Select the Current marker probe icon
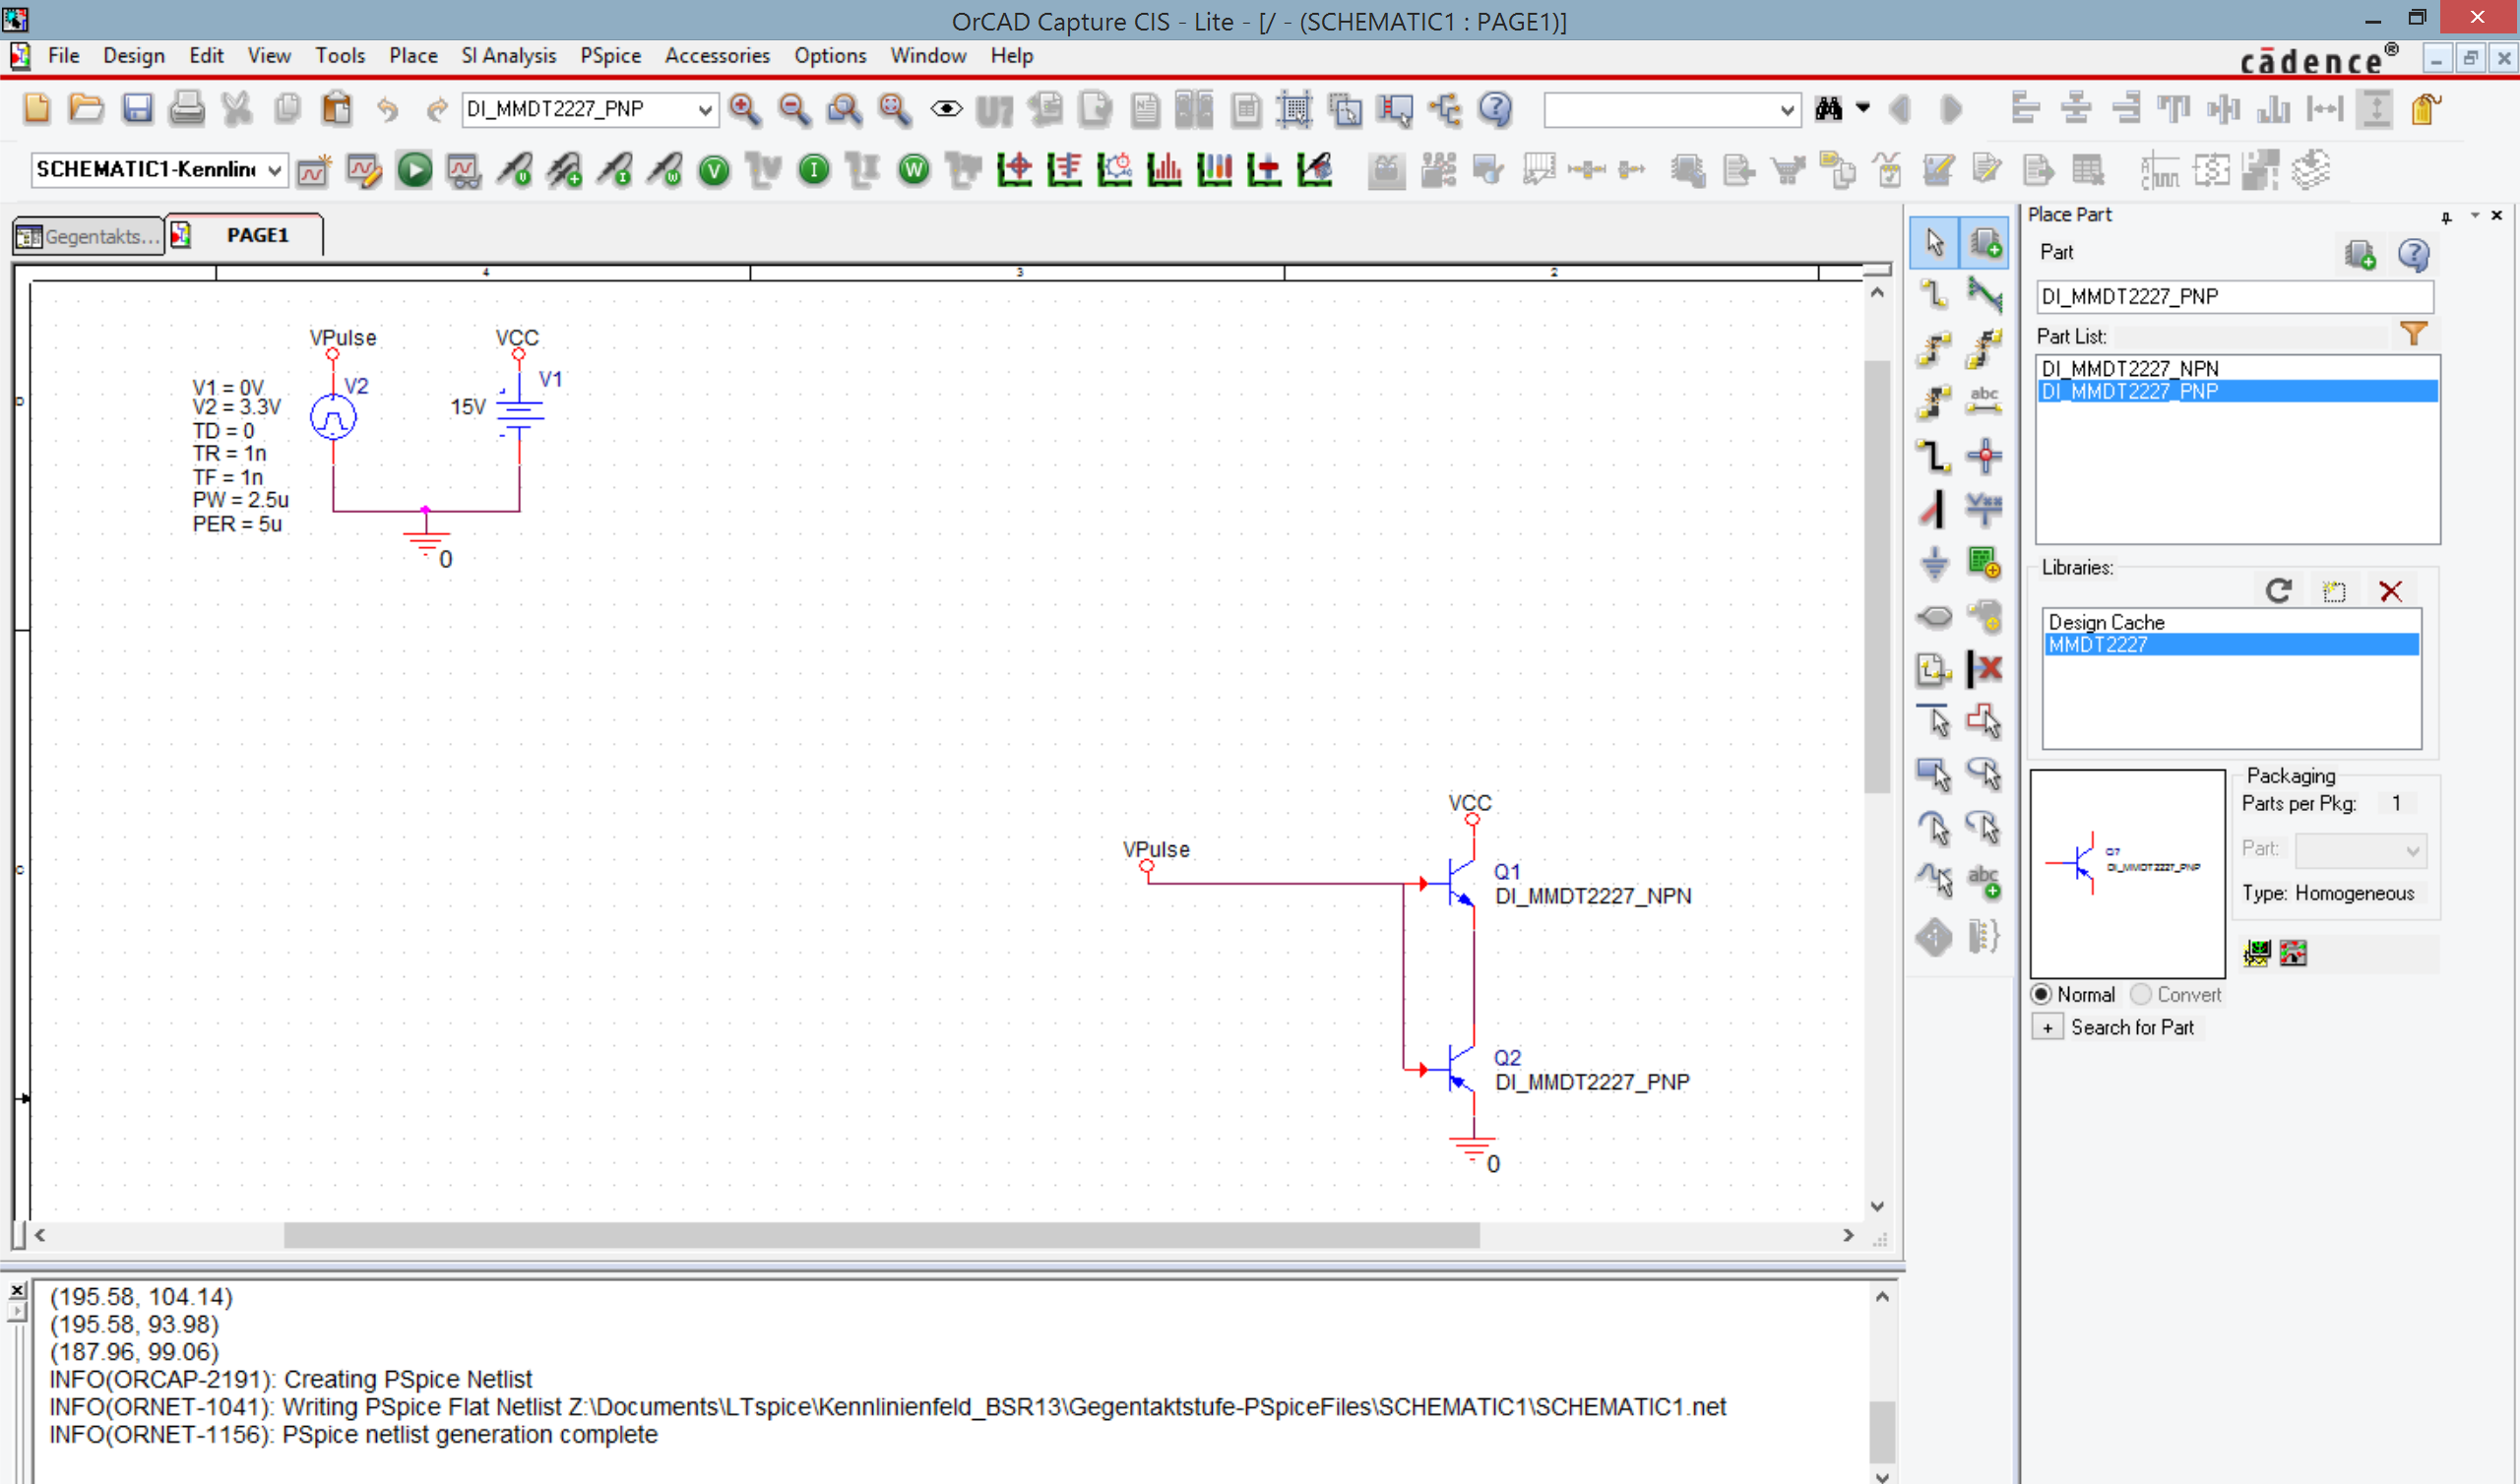 click(614, 171)
